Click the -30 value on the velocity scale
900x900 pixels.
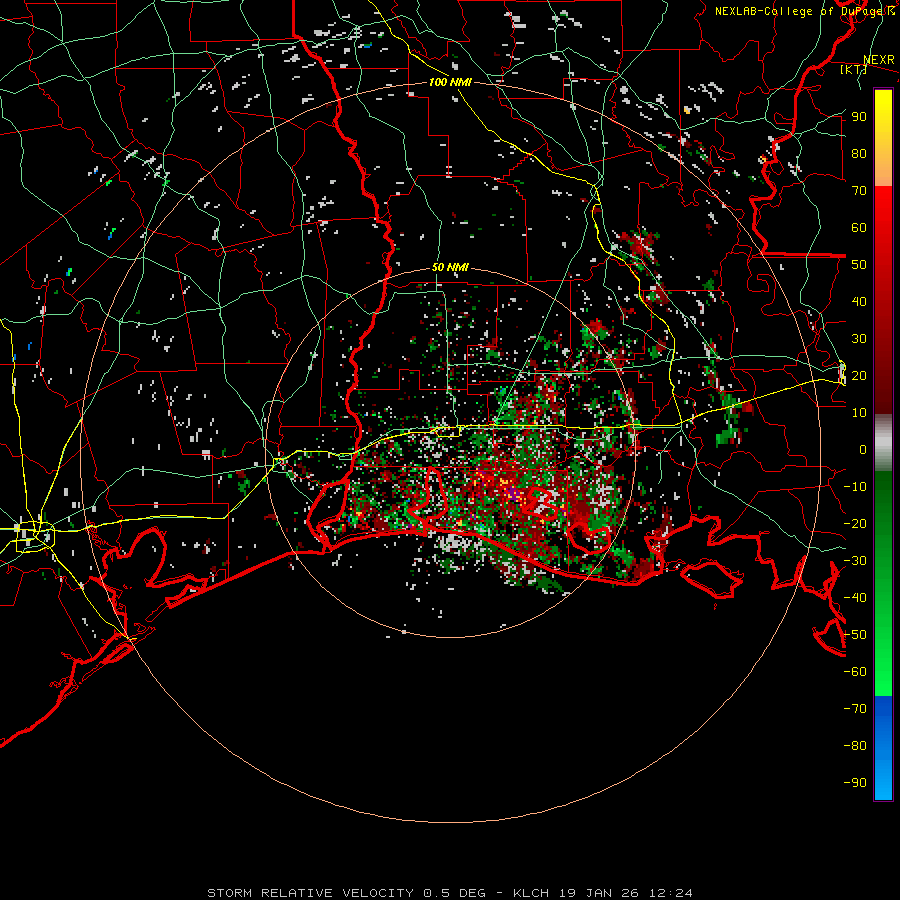coord(855,561)
